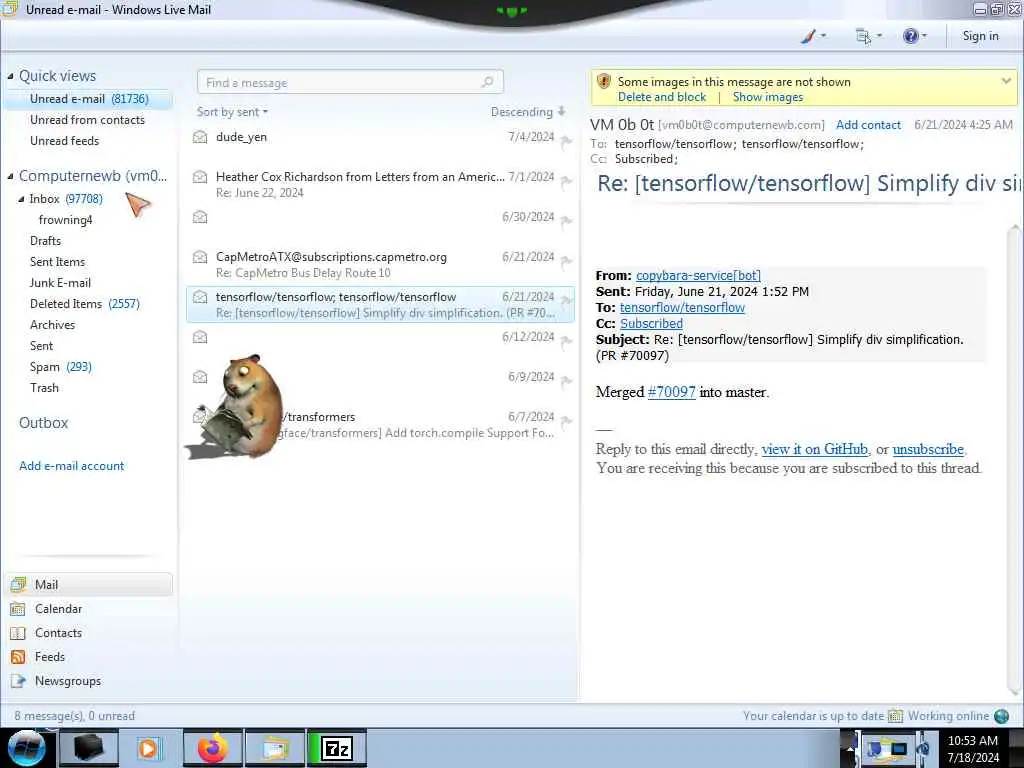Open the frowning4 subfolder
Screen dimensions: 1024x768
[65, 220]
